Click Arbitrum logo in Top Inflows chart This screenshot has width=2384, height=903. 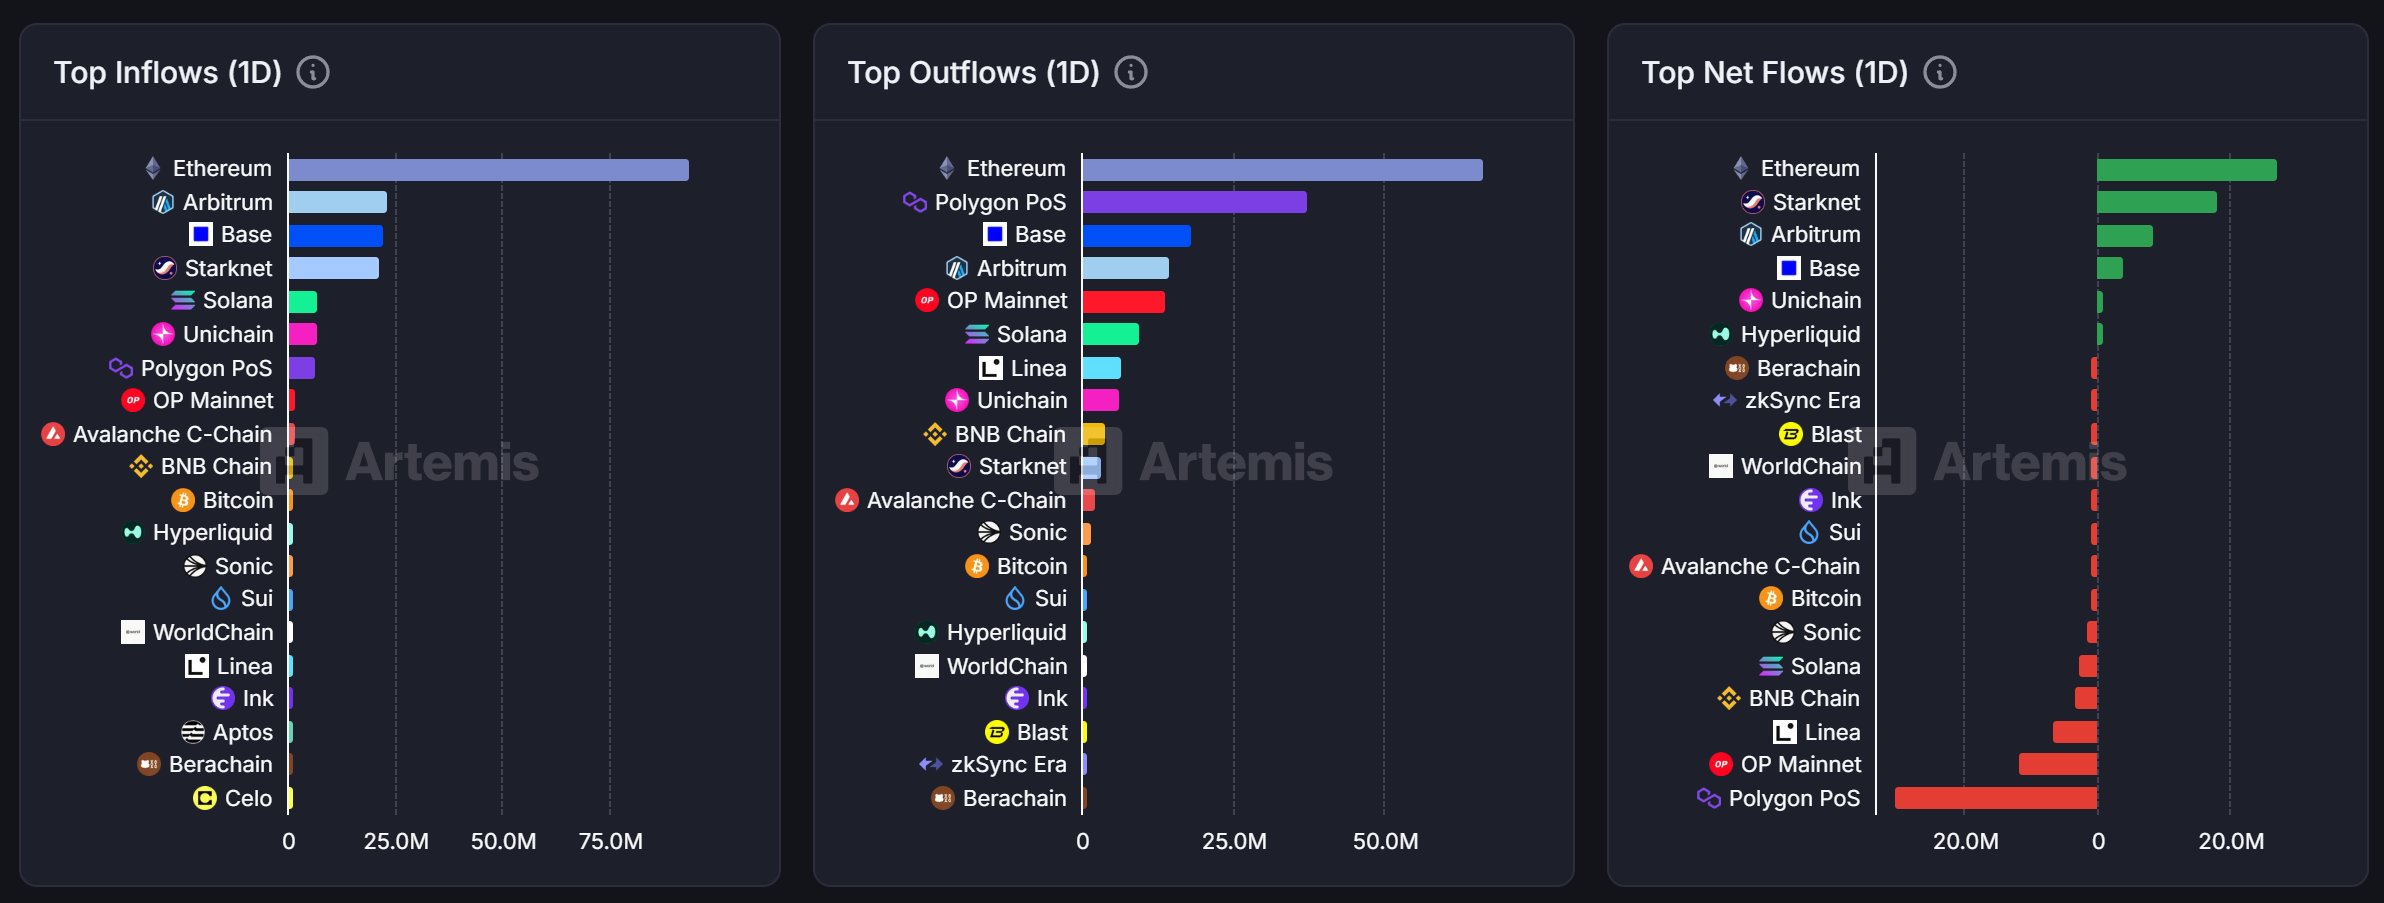coord(163,202)
